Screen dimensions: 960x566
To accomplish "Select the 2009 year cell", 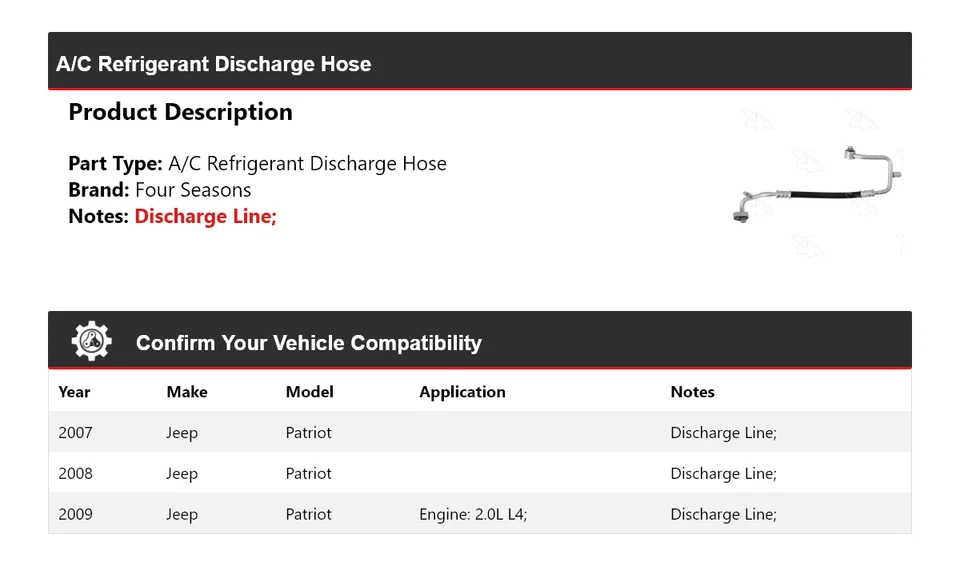I will pyautogui.click(x=75, y=514).
